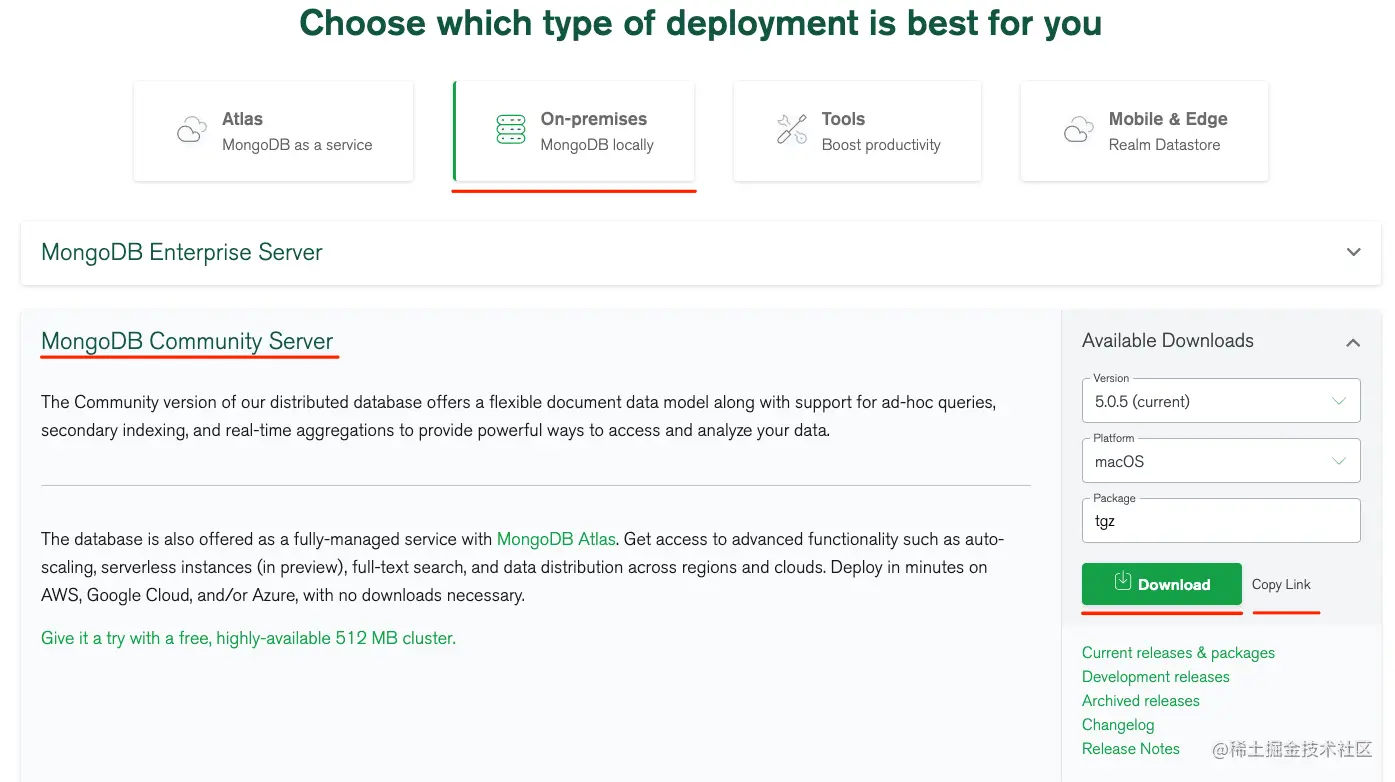Open Current releases & packages link

coord(1178,653)
